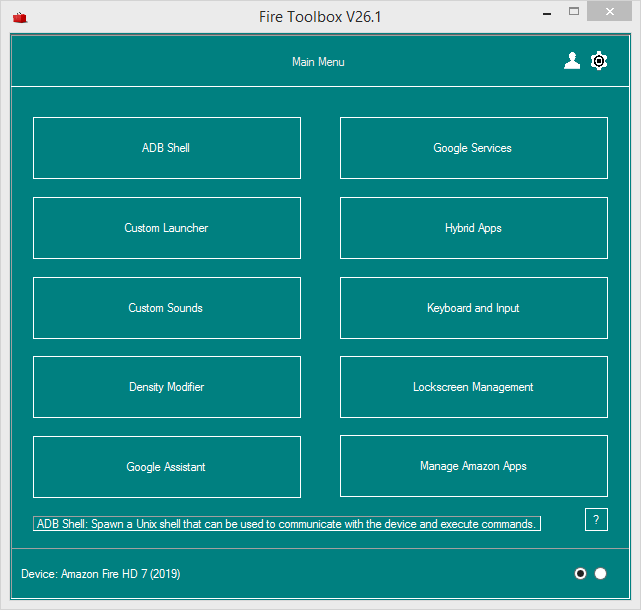Click the Device: Amazon Fire HD 7 label
This screenshot has width=641, height=610.
coord(101,574)
